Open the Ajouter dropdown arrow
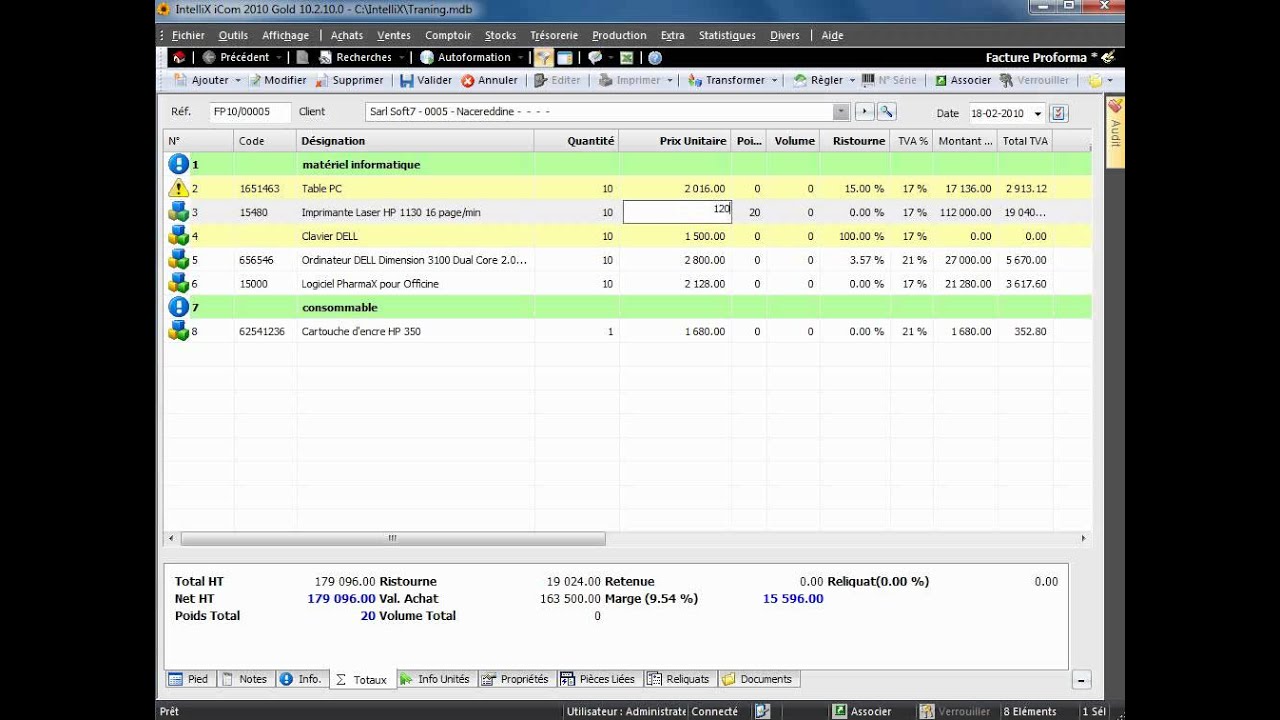The image size is (1280, 720). (237, 80)
